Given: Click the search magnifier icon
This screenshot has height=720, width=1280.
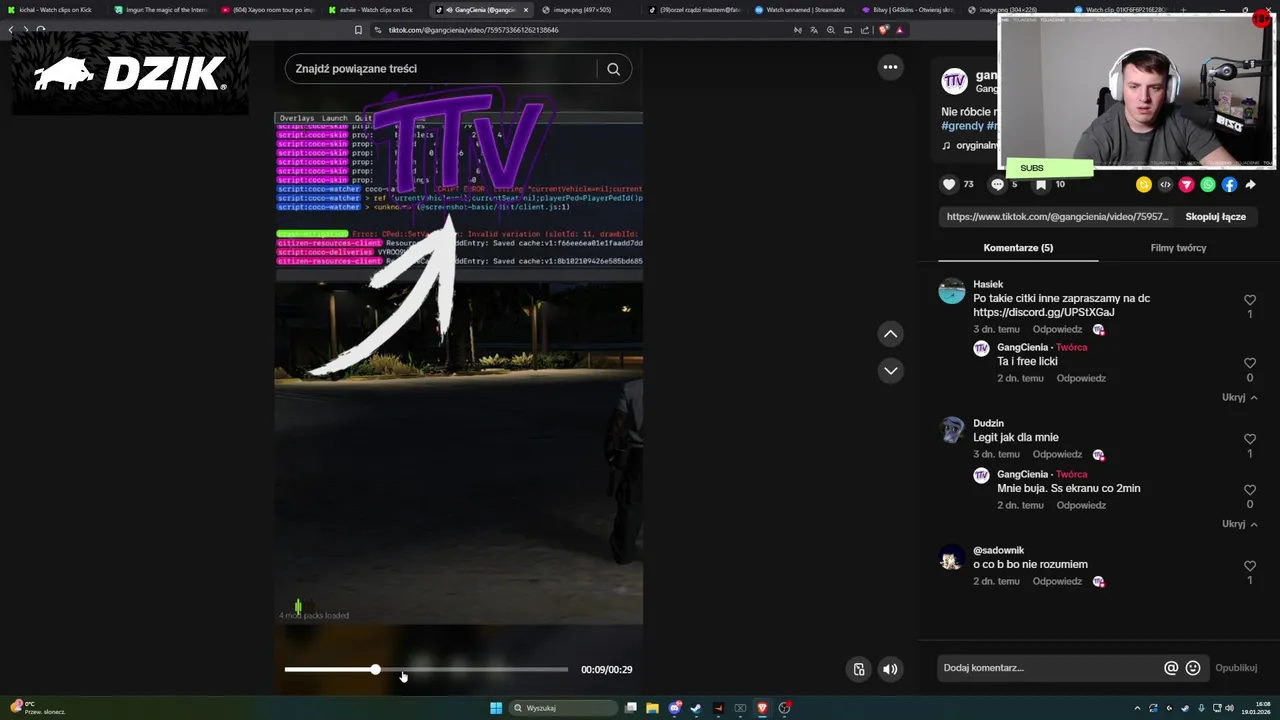Looking at the screenshot, I should click(x=613, y=69).
